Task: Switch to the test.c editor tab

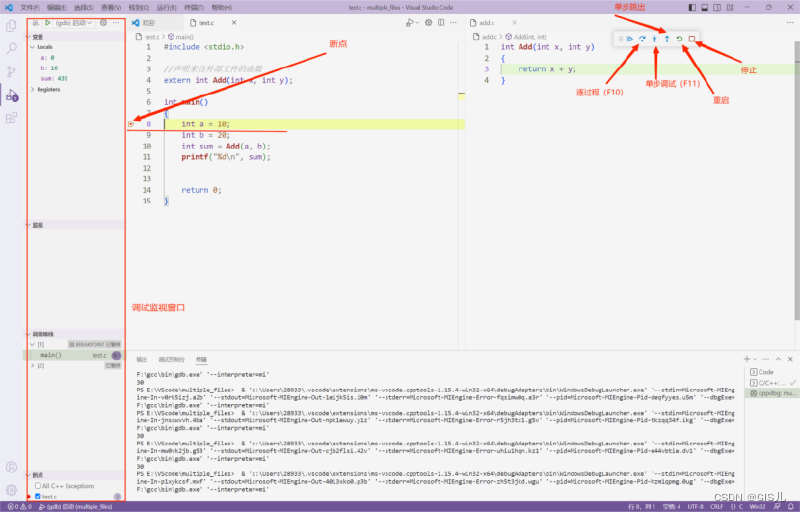Action: 211,22
